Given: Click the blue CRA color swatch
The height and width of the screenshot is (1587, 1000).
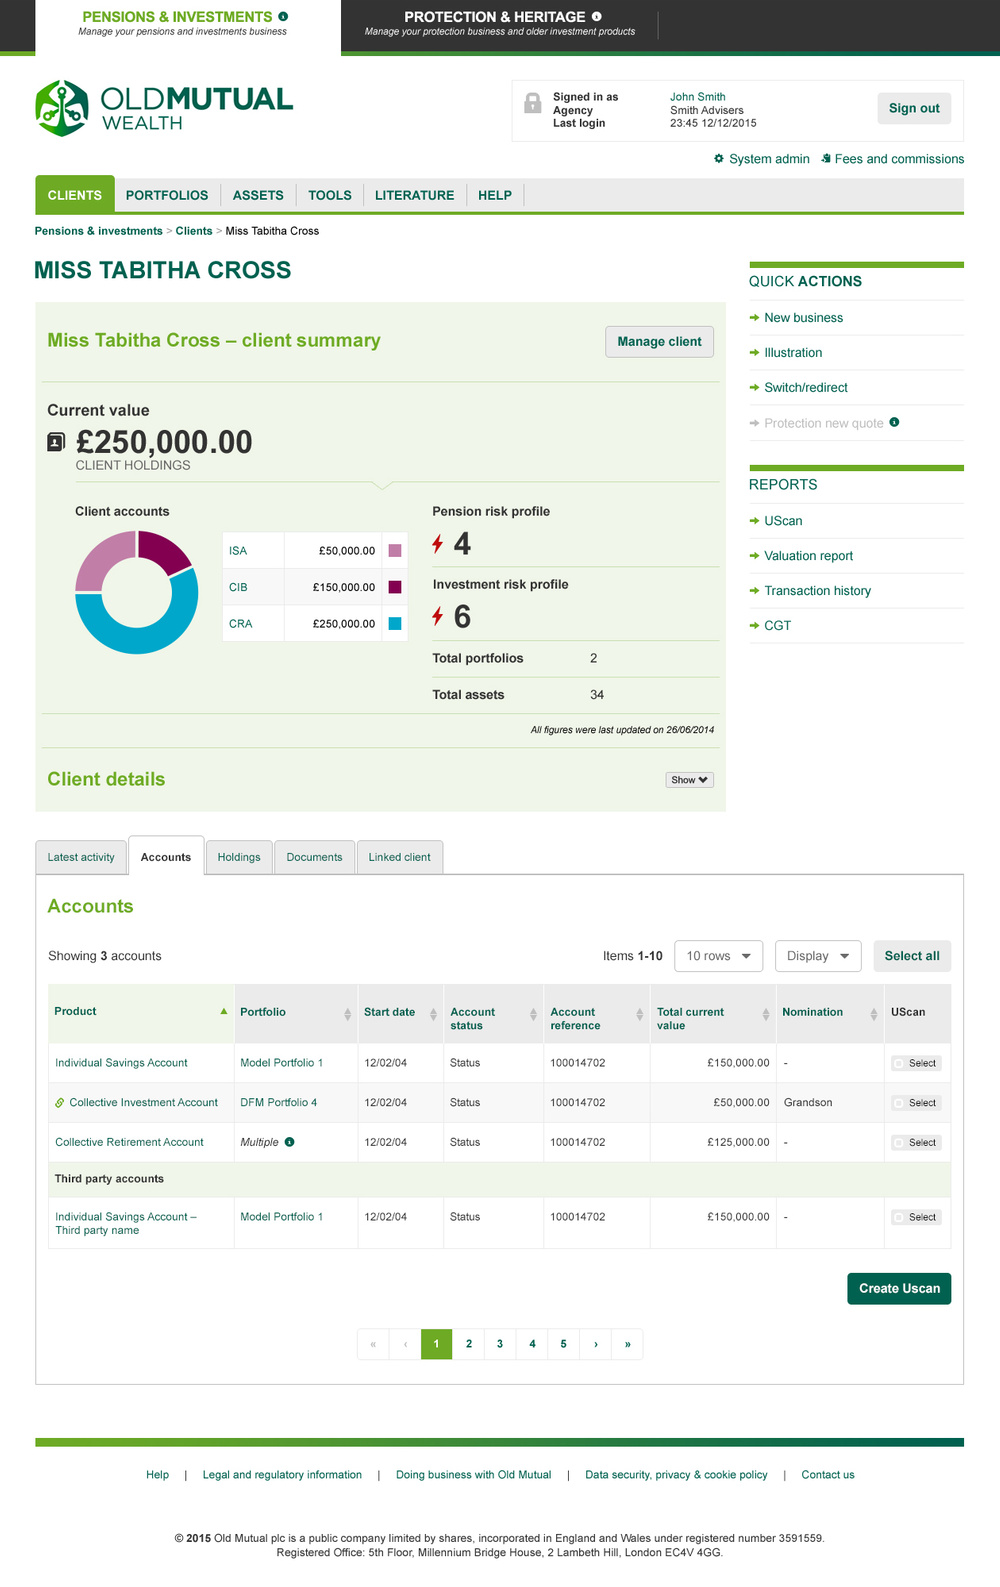Looking at the screenshot, I should tap(395, 624).
